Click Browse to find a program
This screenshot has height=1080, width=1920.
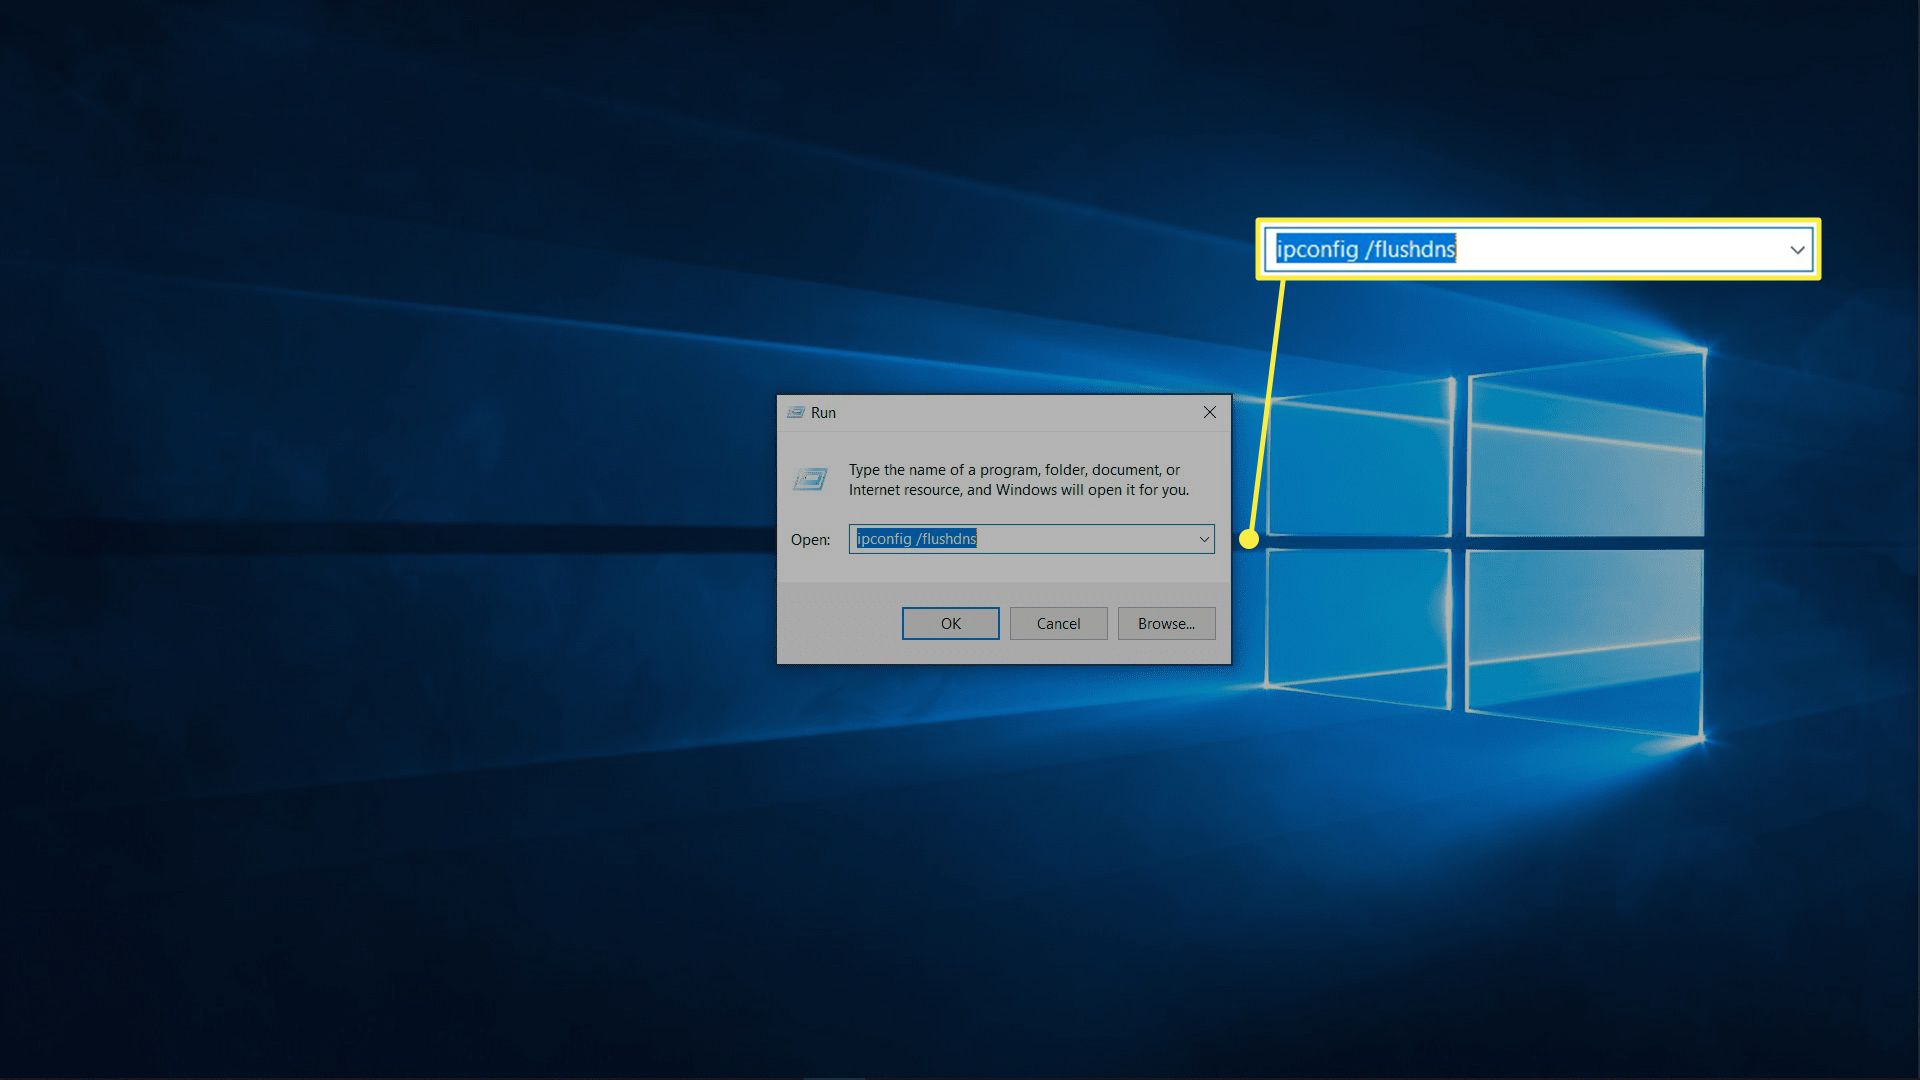(1166, 622)
